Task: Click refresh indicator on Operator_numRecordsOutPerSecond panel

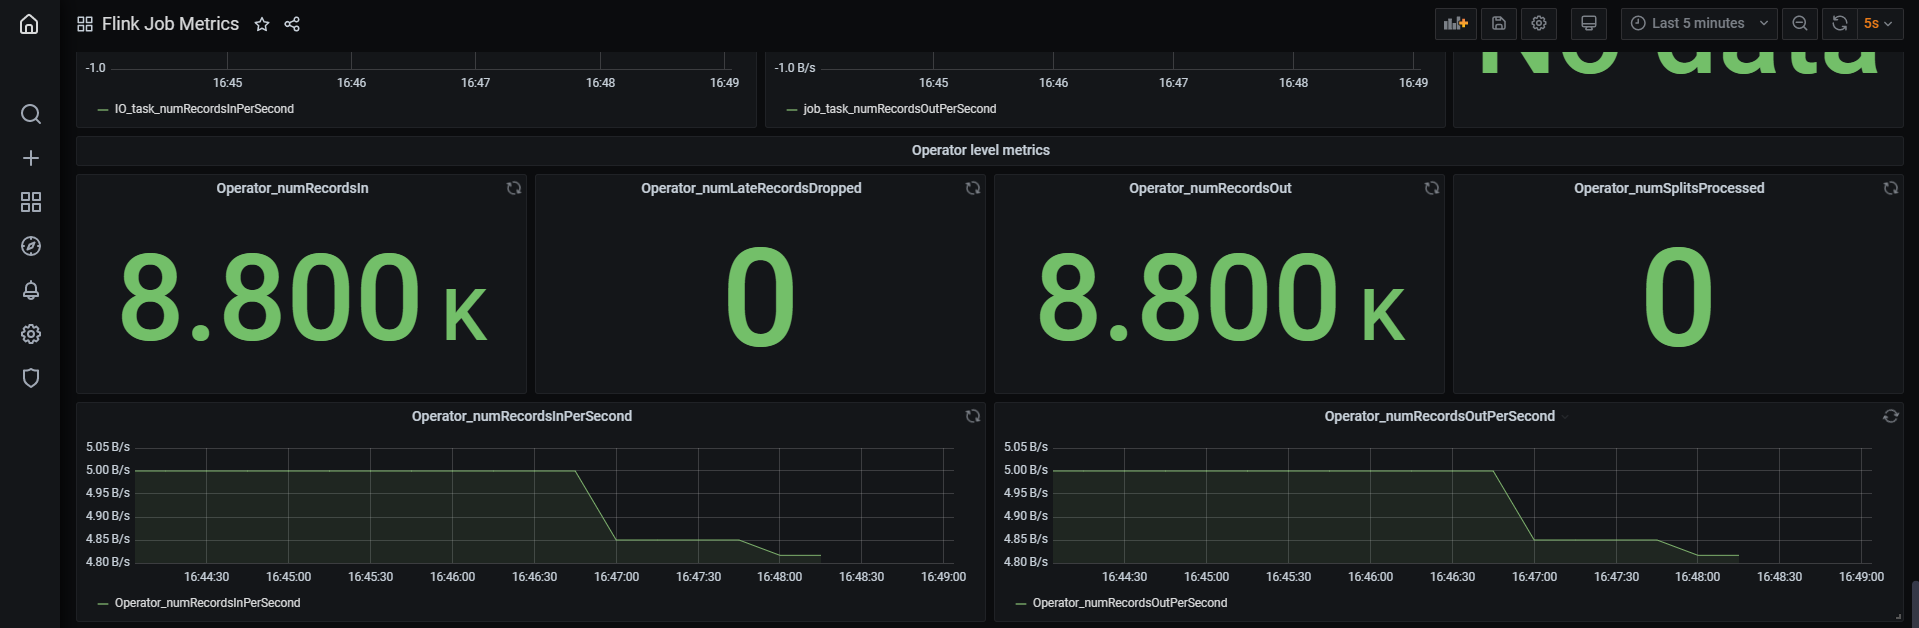Action: point(1891,416)
